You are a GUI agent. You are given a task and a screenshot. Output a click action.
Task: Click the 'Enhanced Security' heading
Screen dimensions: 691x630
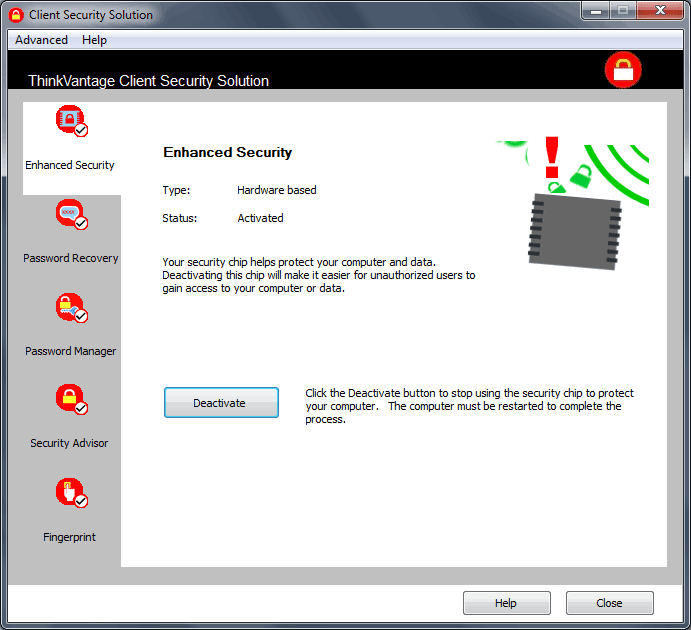click(x=227, y=152)
